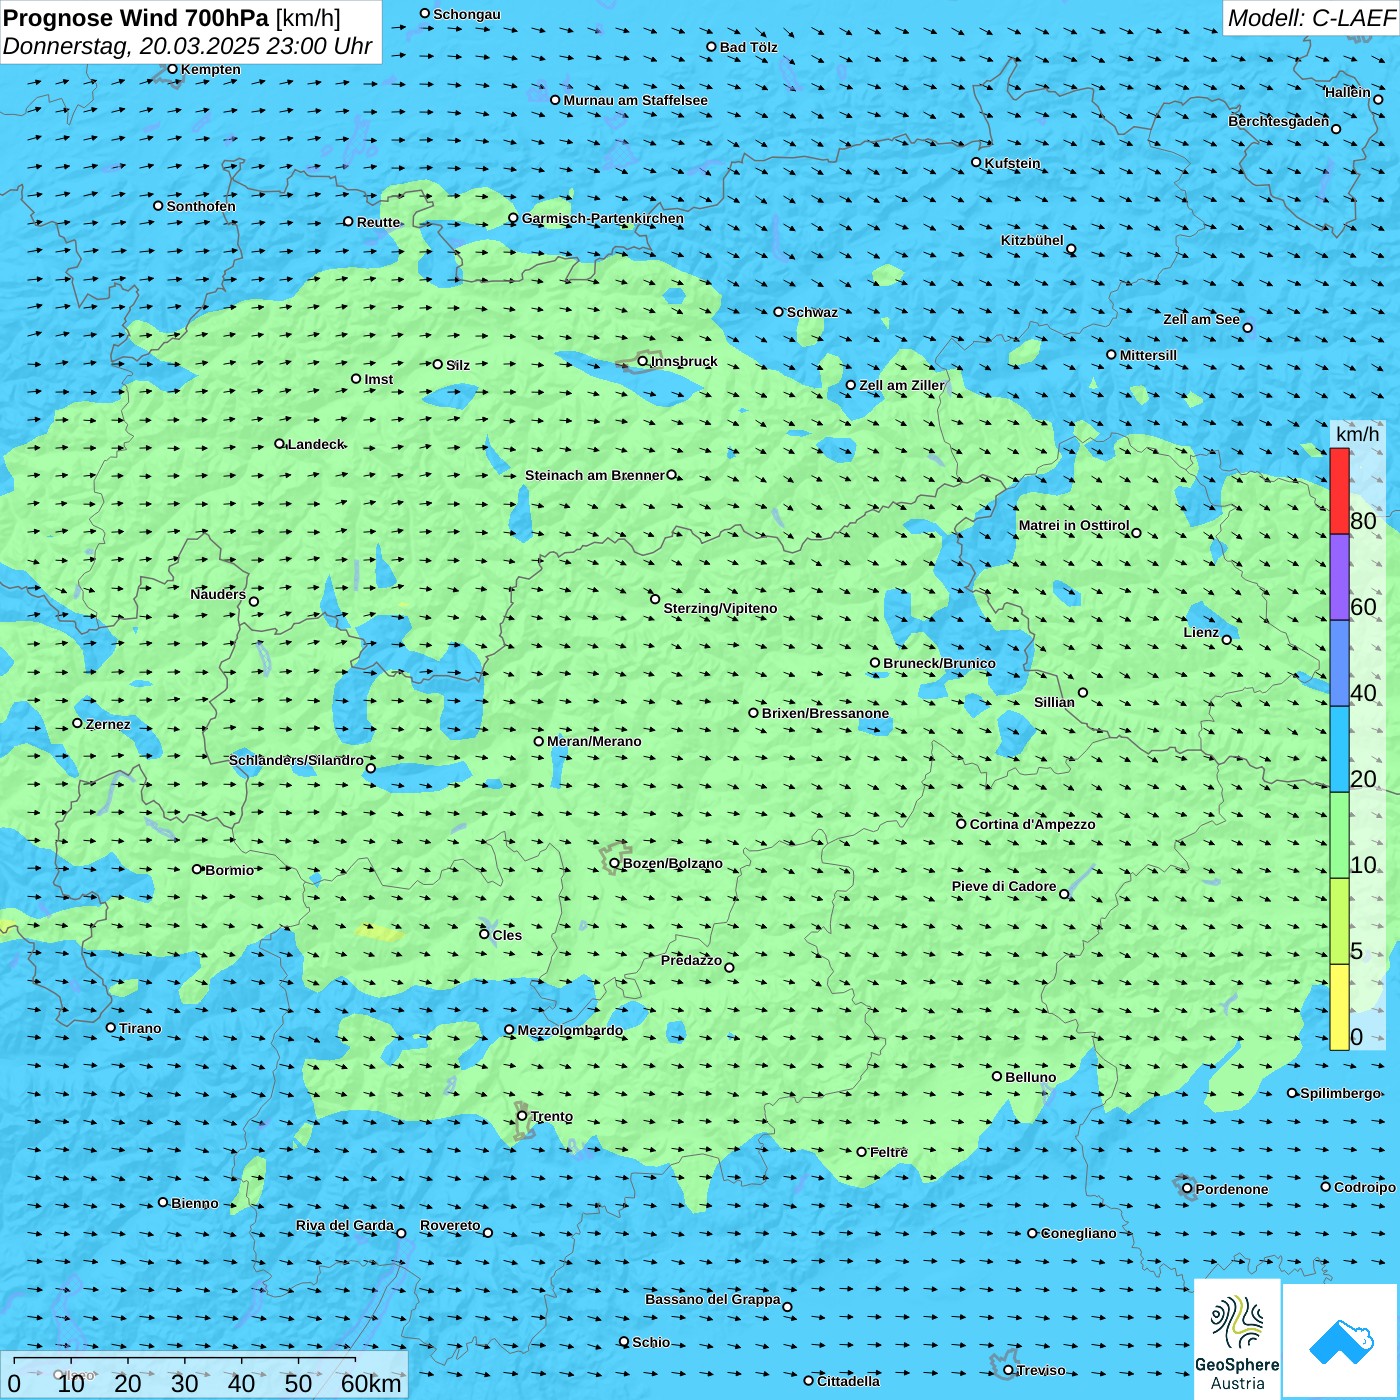Click the GeoSphere Austria logo

pos(1237,1338)
